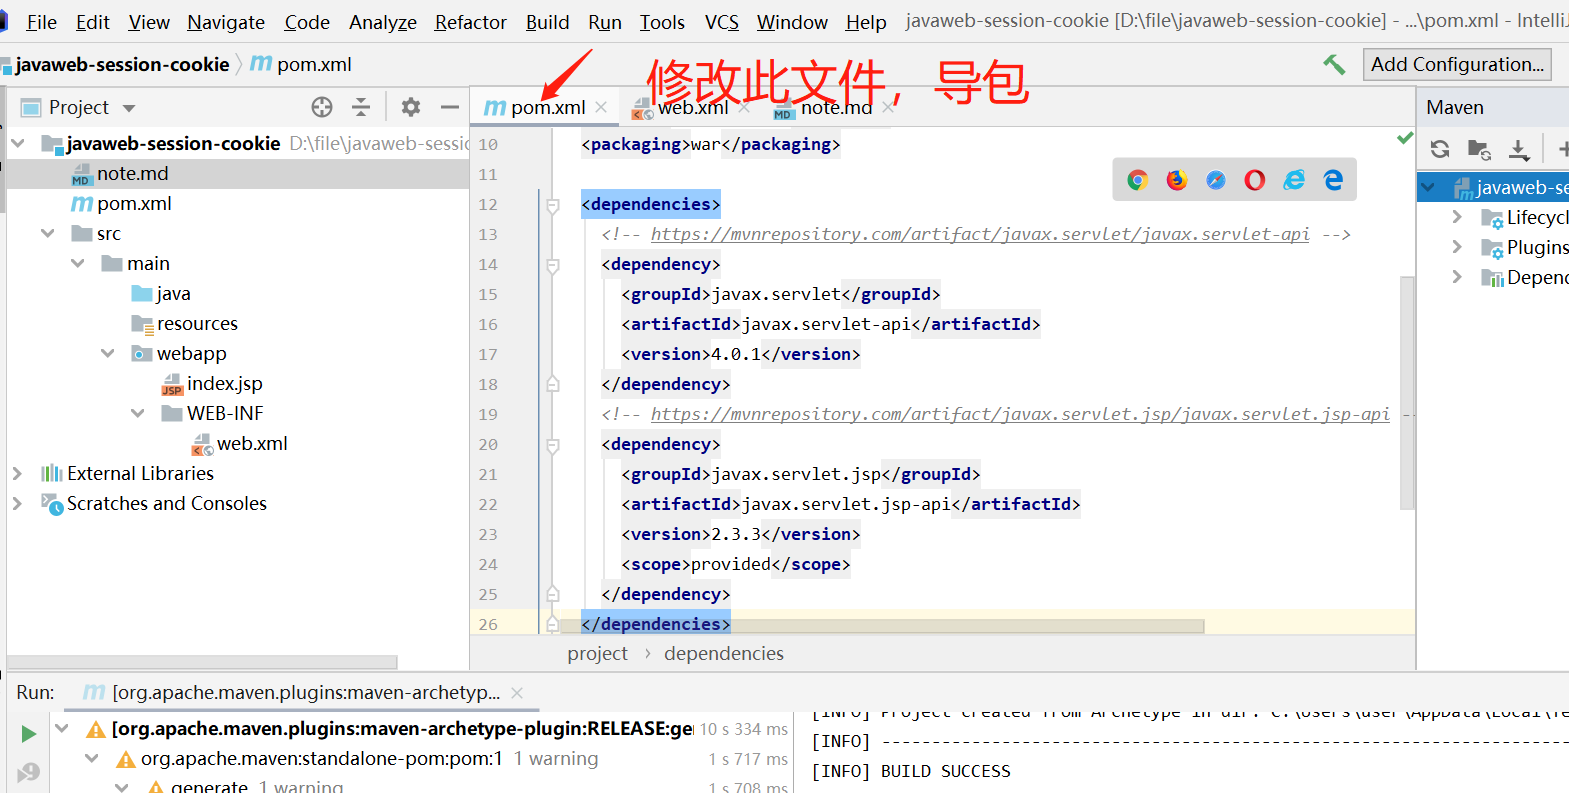The image size is (1569, 793).
Task: Click the Build project hammer icon
Action: [1334, 64]
